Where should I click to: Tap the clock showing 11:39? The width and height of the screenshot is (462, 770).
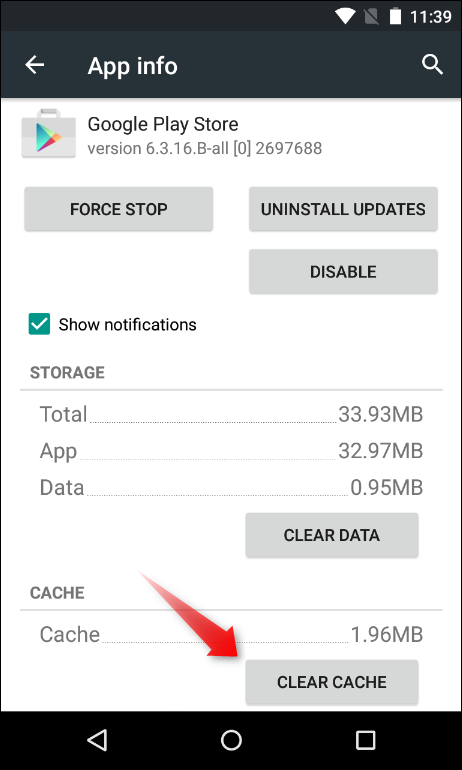[430, 16]
